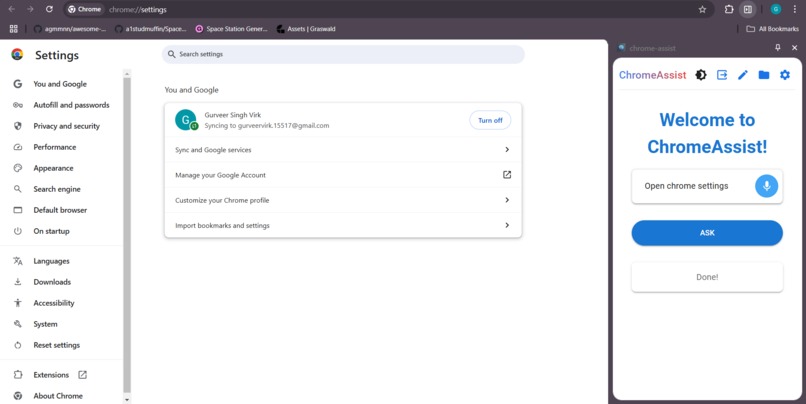This screenshot has width=806, height=404.
Task: Expand Import bookmarks and settings row
Action: tap(343, 225)
